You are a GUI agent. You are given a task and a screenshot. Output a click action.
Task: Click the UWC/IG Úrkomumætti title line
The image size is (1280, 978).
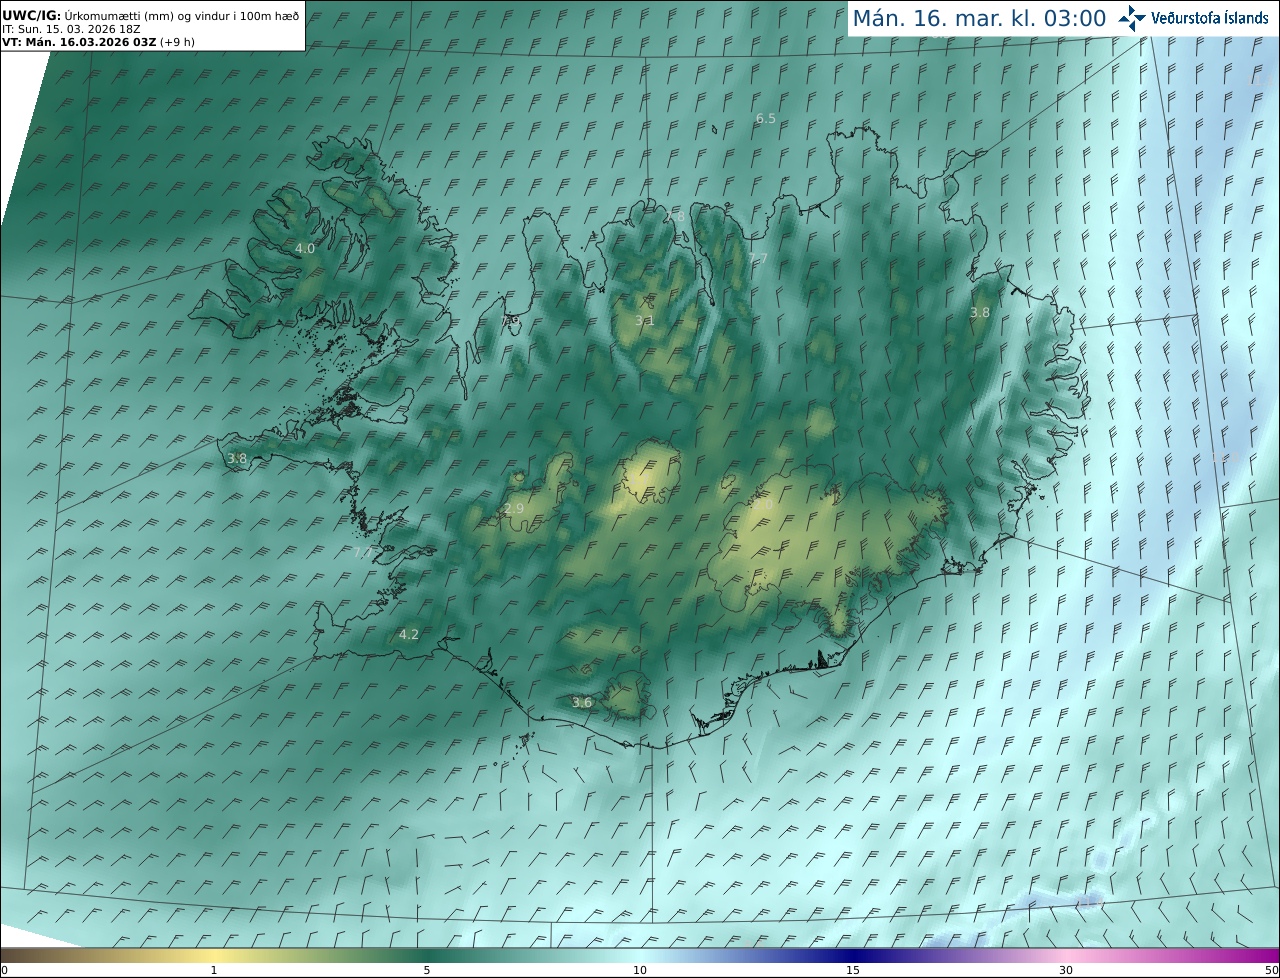pyautogui.click(x=151, y=16)
